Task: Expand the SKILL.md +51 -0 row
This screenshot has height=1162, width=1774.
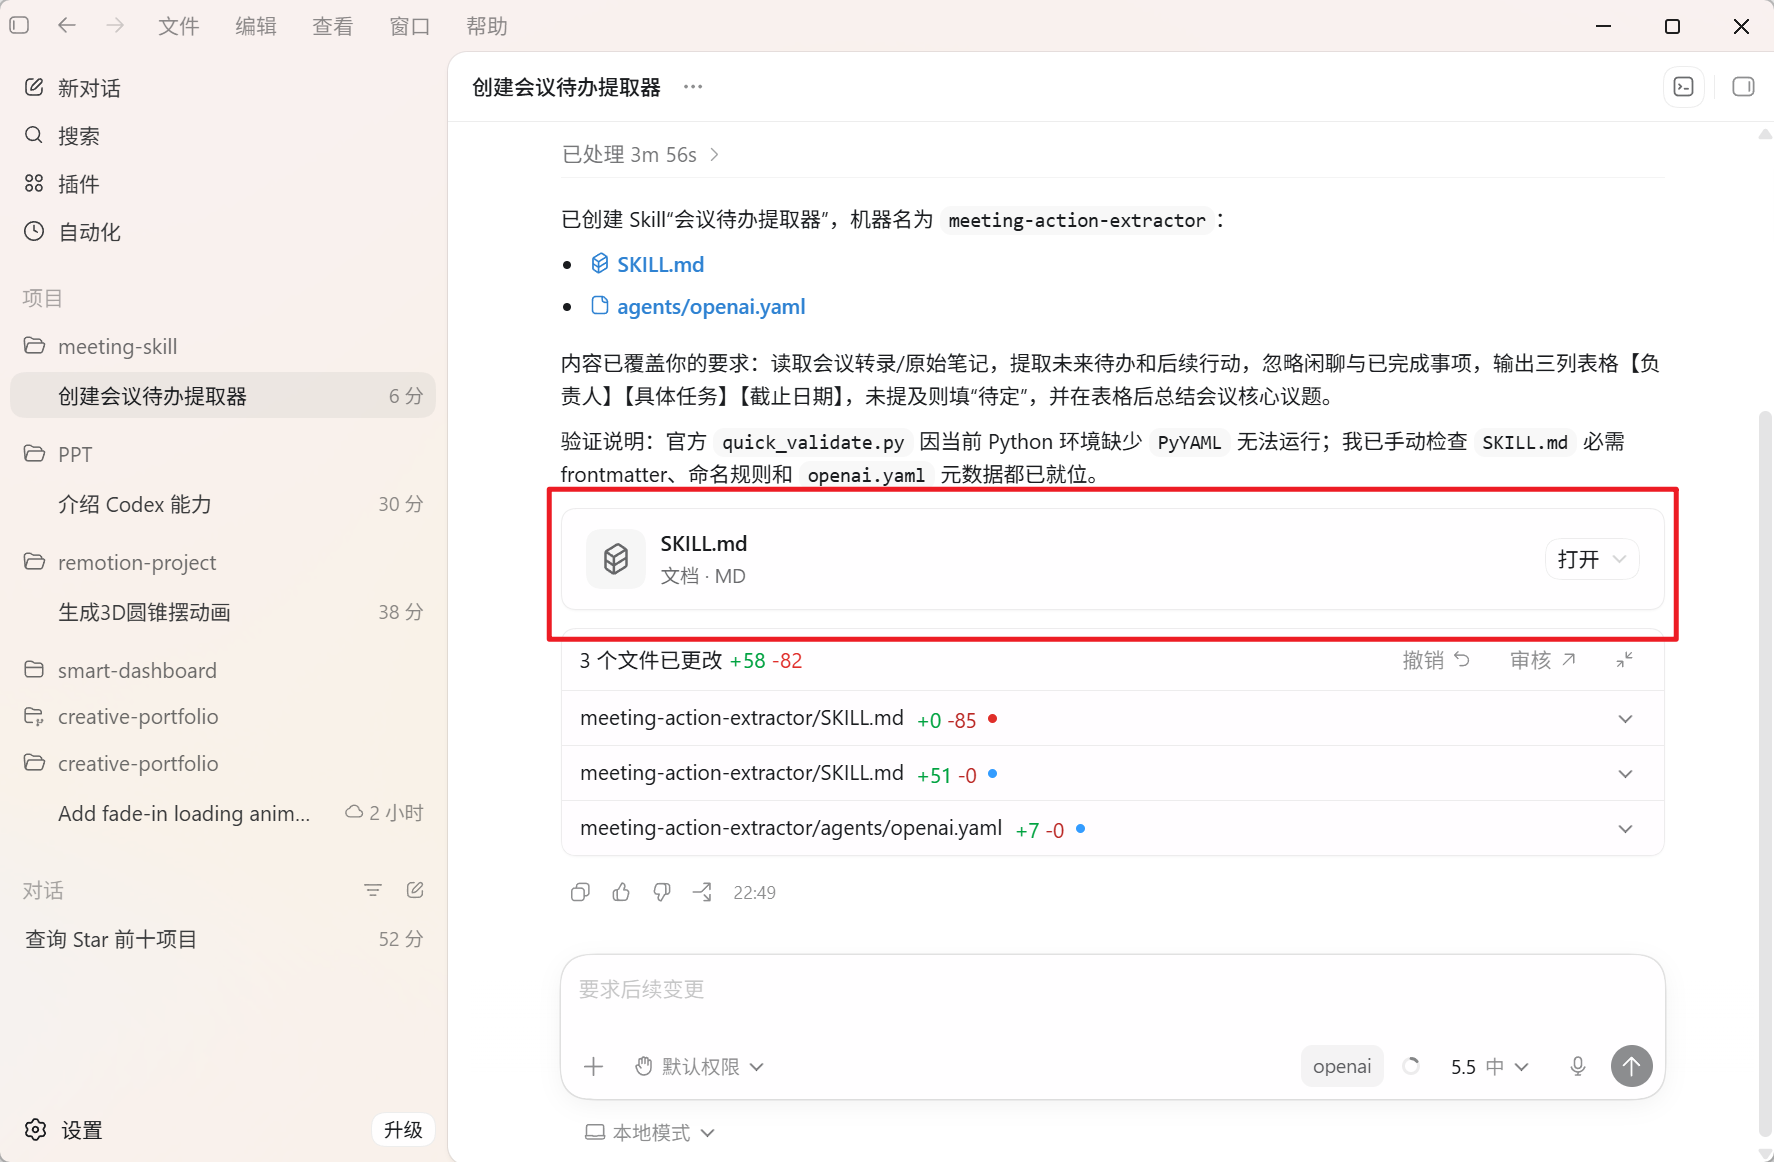Action: tap(1112, 774)
